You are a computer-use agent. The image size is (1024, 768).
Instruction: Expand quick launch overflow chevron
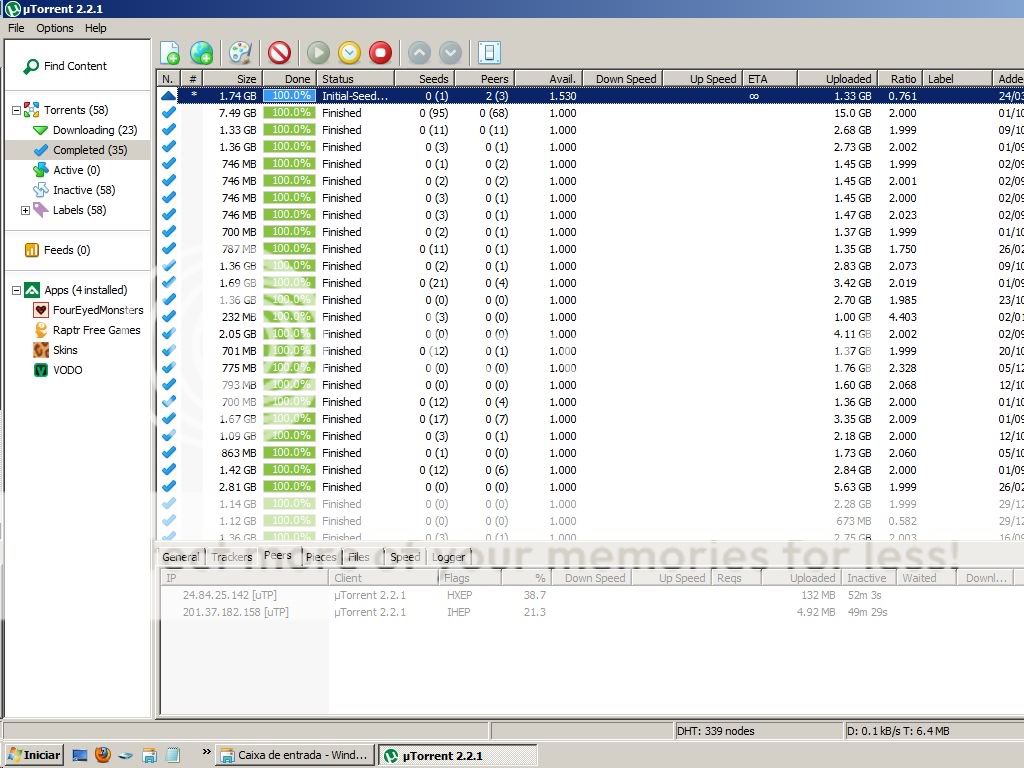206,751
